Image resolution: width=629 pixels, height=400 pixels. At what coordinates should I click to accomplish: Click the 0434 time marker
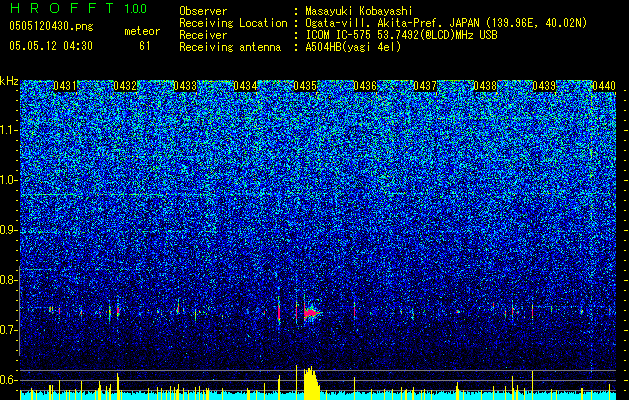(245, 86)
